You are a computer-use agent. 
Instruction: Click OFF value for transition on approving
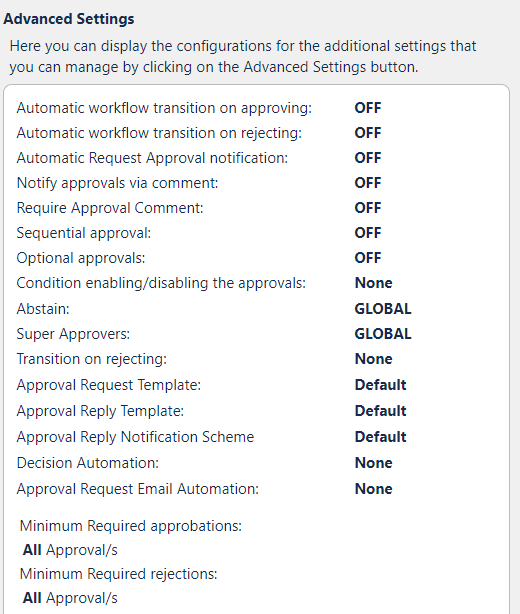(x=368, y=108)
